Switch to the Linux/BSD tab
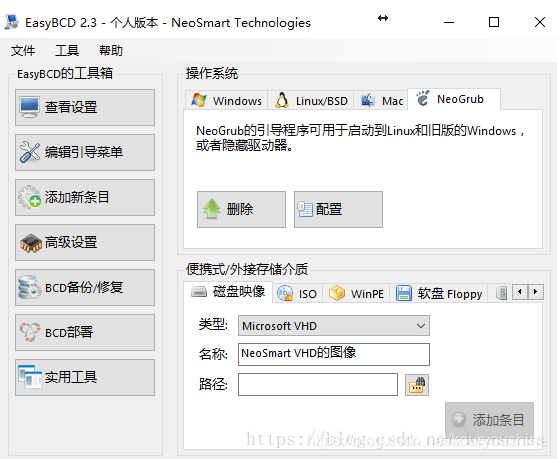The height and width of the screenshot is (459, 557). pyautogui.click(x=311, y=101)
